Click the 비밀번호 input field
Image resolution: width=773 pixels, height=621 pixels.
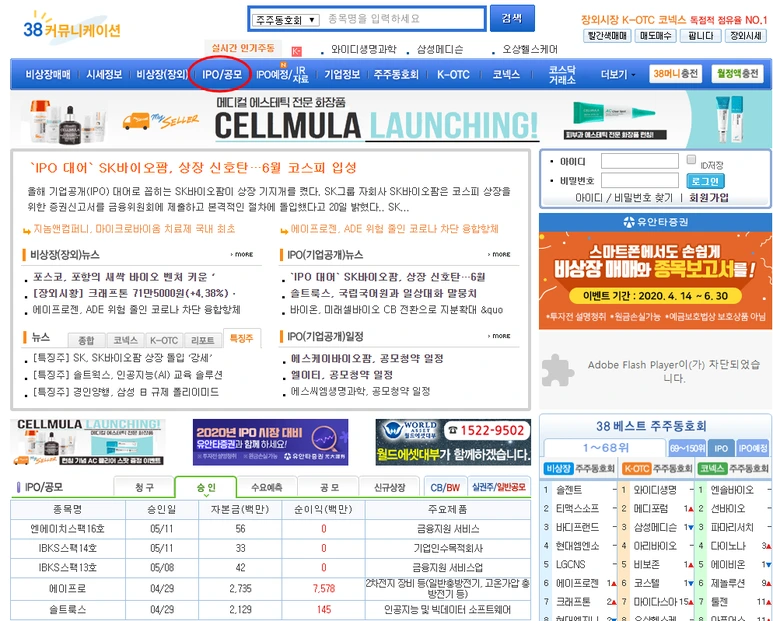(639, 180)
